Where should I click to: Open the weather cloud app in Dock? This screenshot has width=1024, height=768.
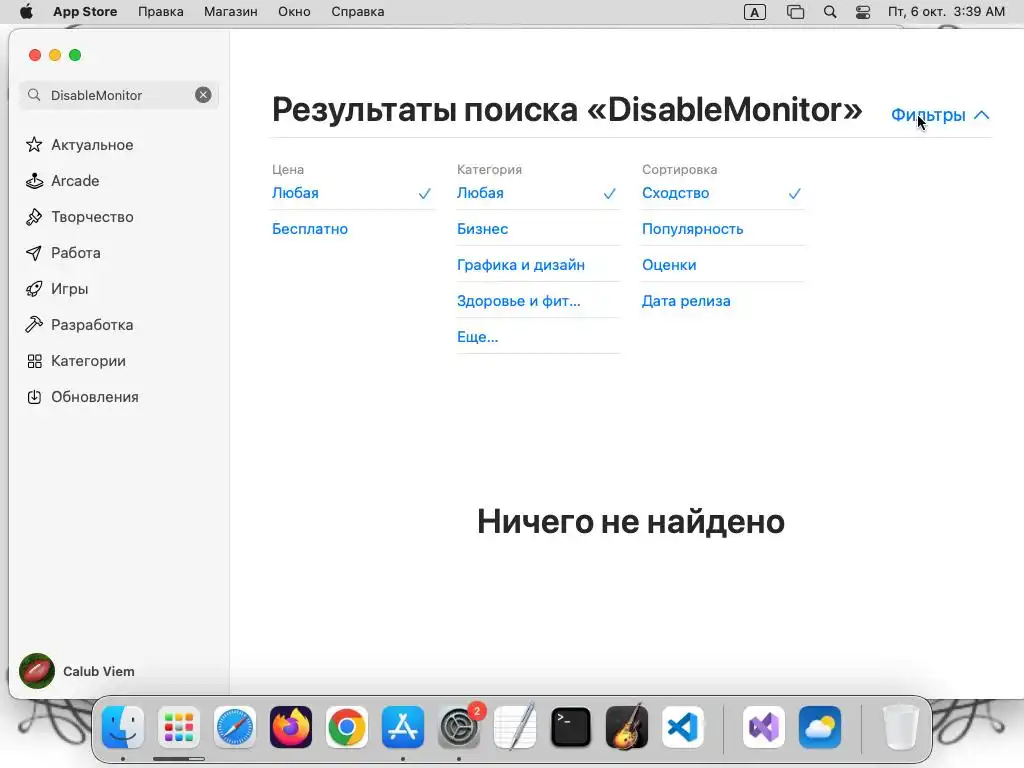click(x=820, y=727)
